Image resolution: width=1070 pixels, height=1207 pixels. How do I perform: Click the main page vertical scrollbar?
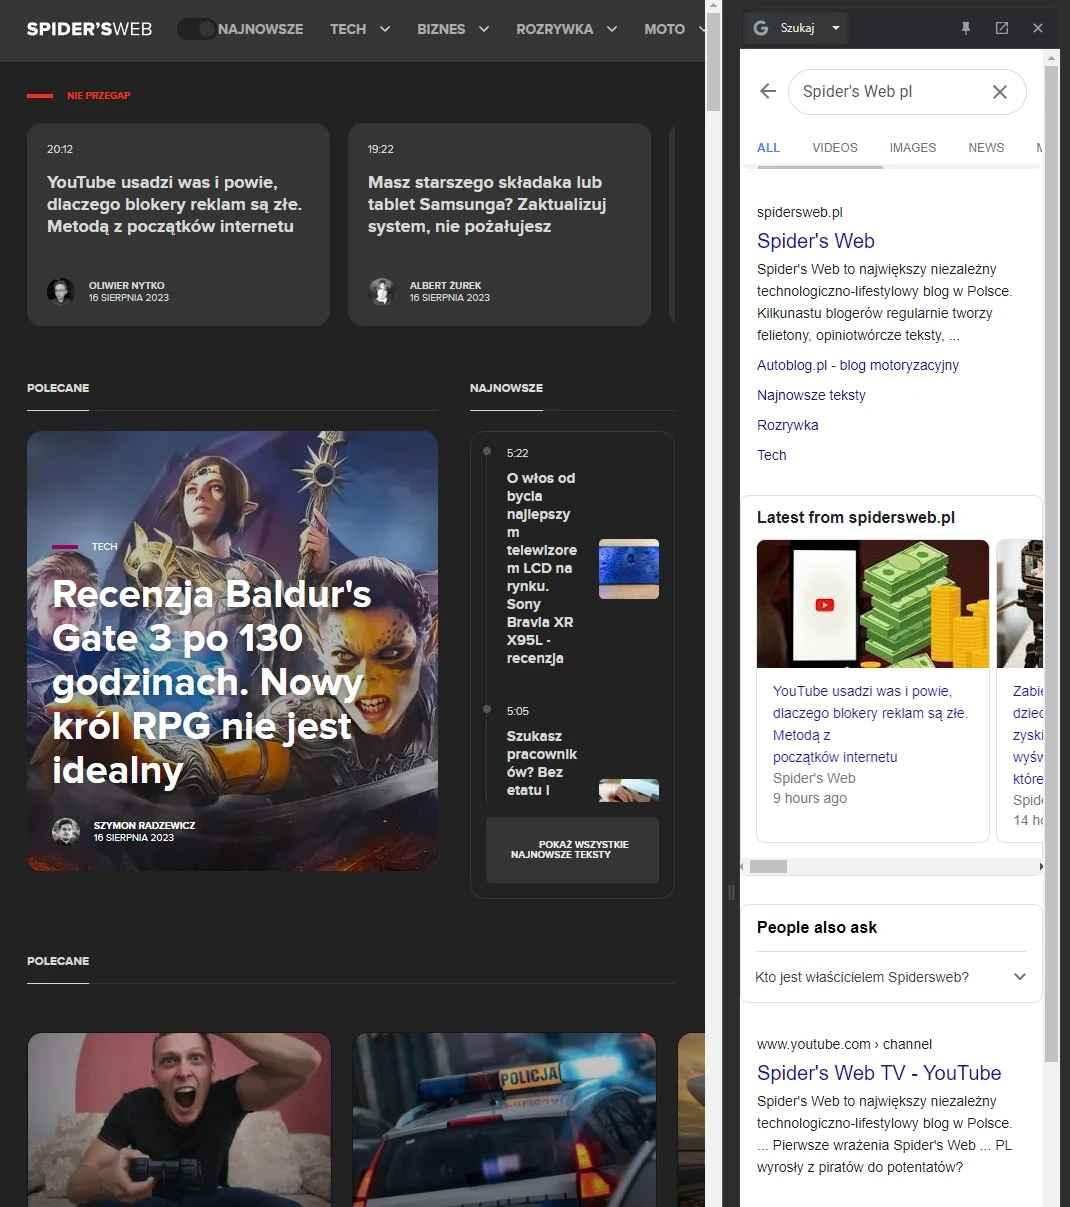point(713,60)
